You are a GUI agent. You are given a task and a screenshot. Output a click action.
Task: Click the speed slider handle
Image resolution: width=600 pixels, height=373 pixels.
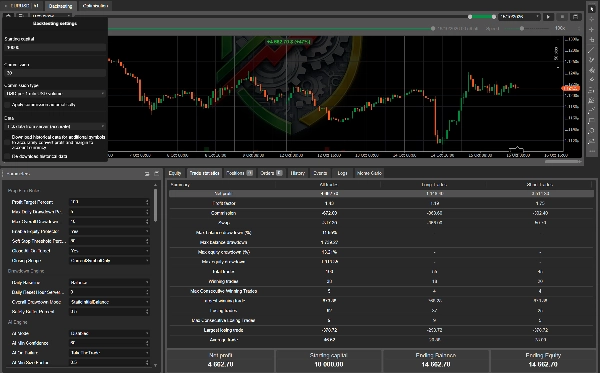[522, 28]
